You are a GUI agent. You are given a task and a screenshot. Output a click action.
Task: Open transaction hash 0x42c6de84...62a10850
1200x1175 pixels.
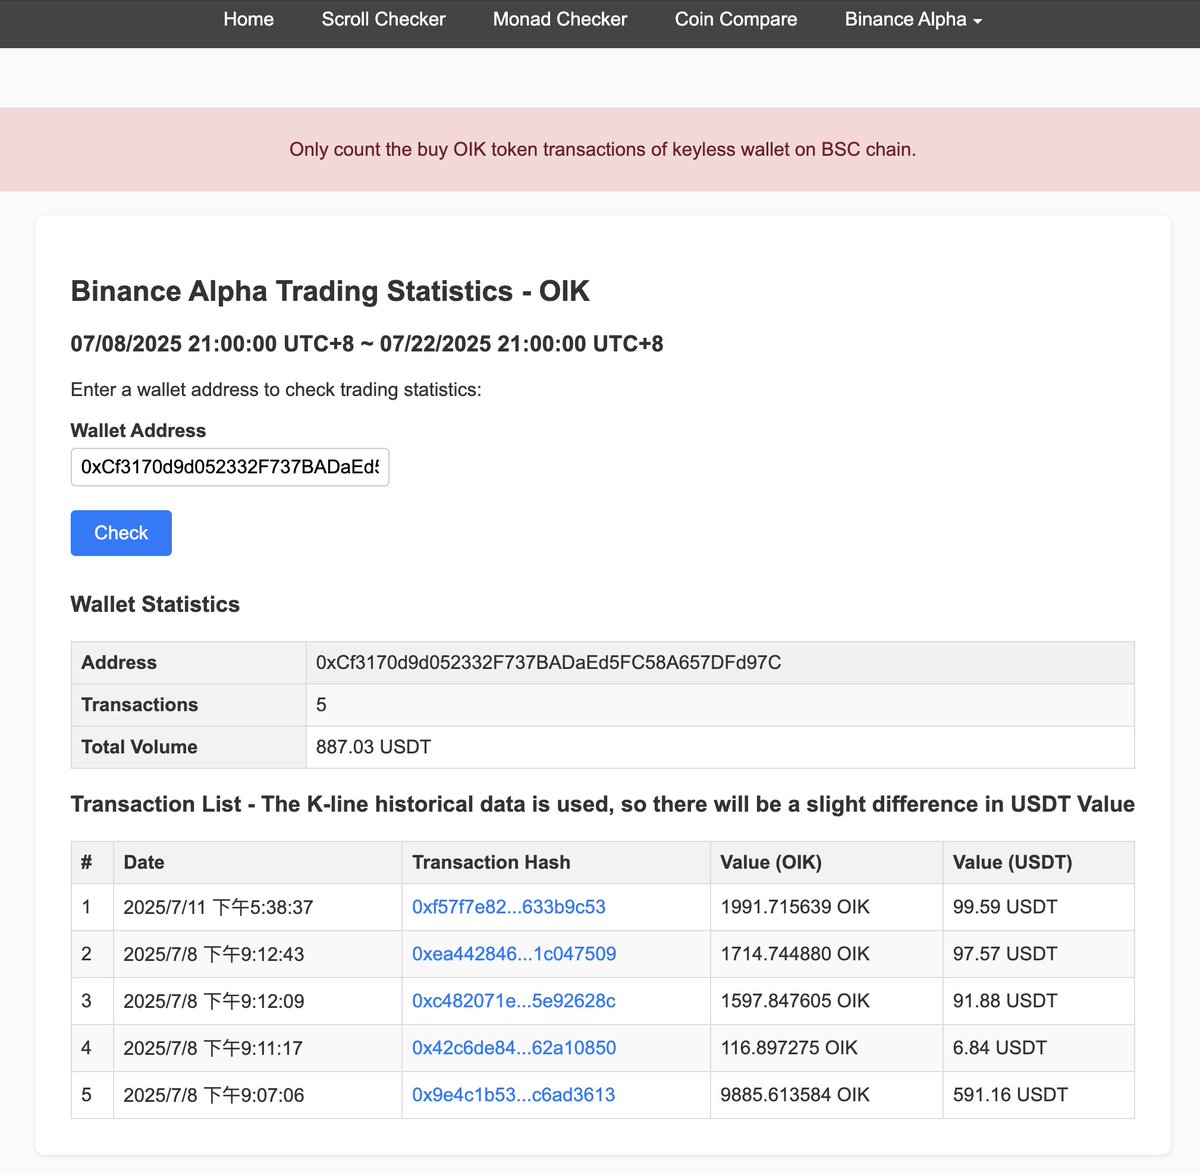point(514,1048)
